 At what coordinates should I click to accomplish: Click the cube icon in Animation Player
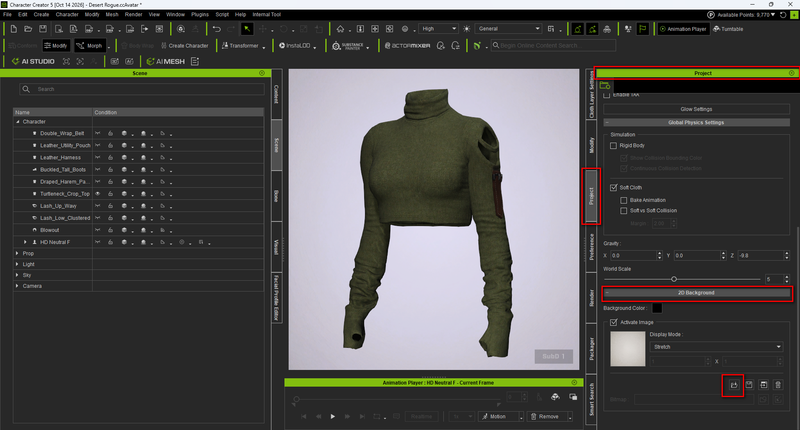[x=555, y=397]
